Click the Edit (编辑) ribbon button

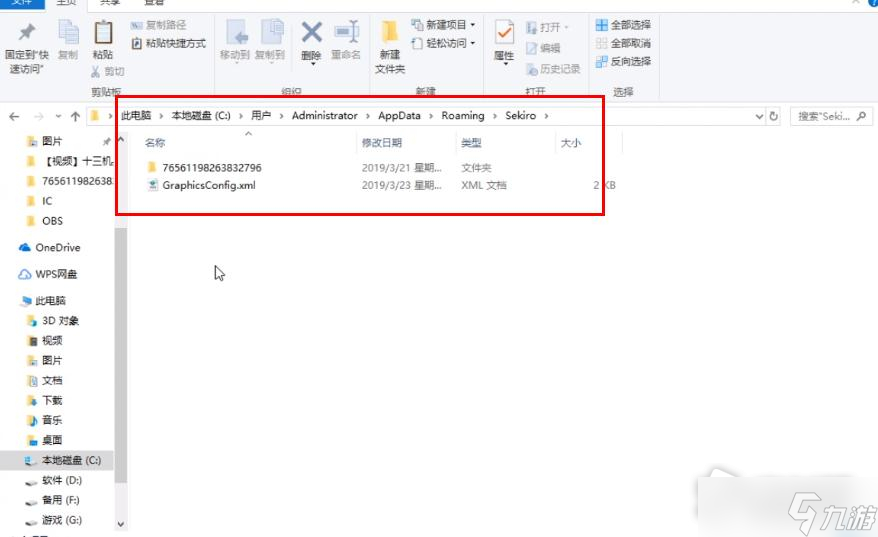[543, 48]
